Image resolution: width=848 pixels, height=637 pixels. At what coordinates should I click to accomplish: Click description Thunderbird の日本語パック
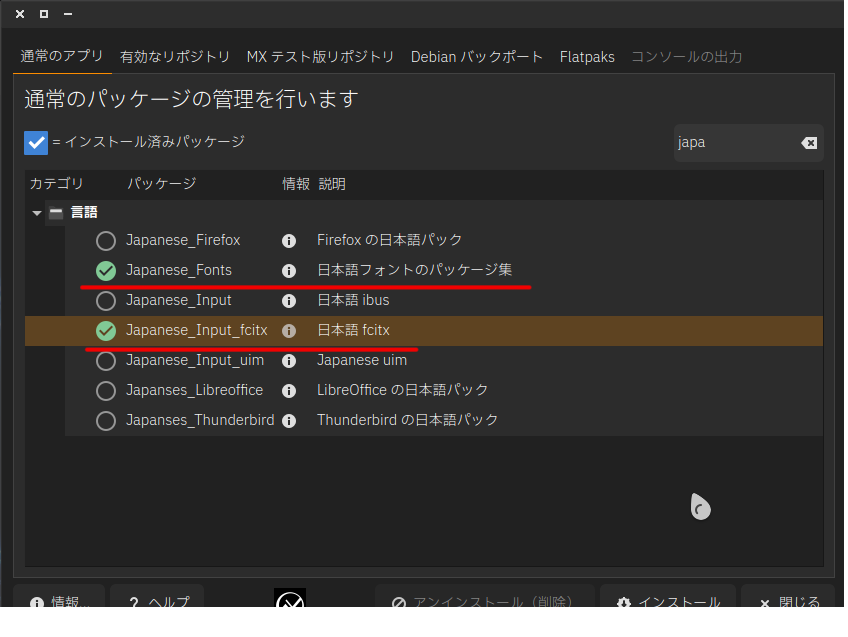click(407, 420)
